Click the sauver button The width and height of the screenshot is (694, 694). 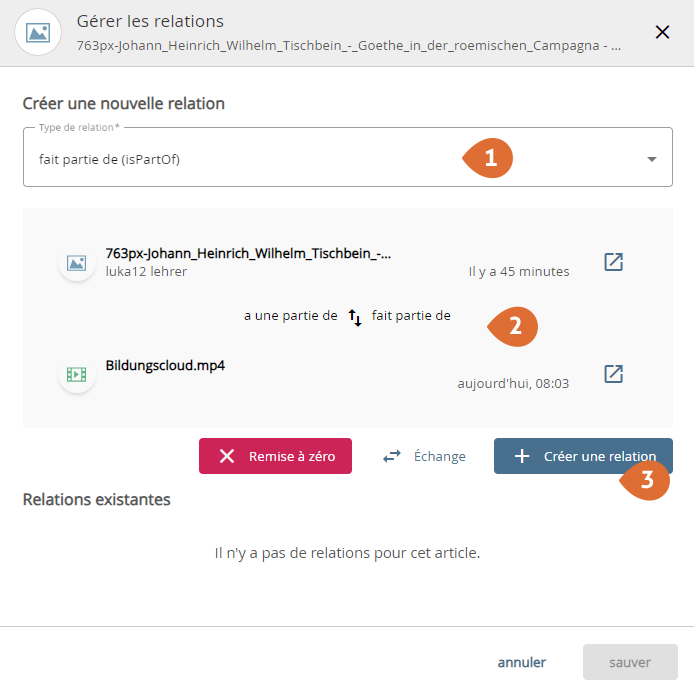click(630, 662)
